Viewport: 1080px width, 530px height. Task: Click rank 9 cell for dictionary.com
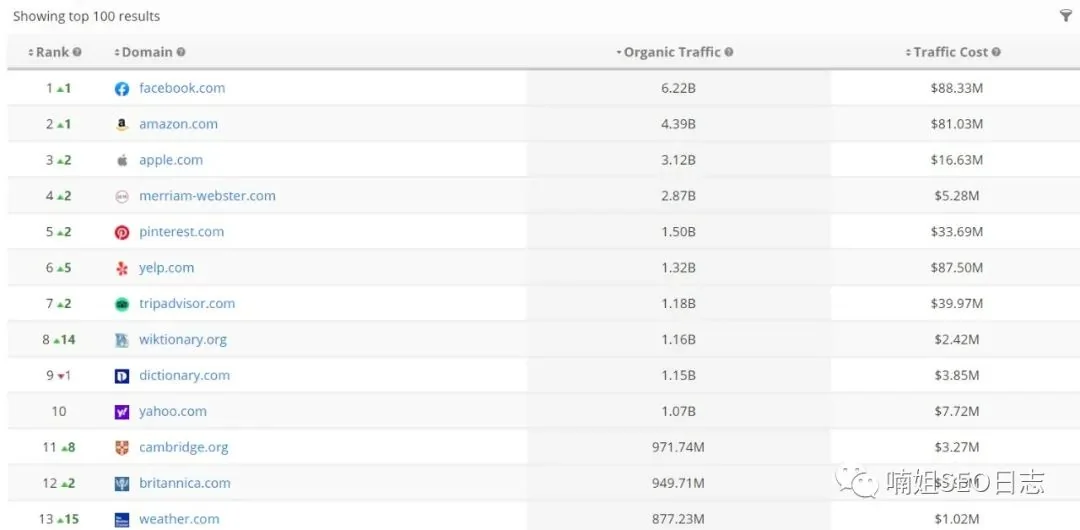coord(59,375)
